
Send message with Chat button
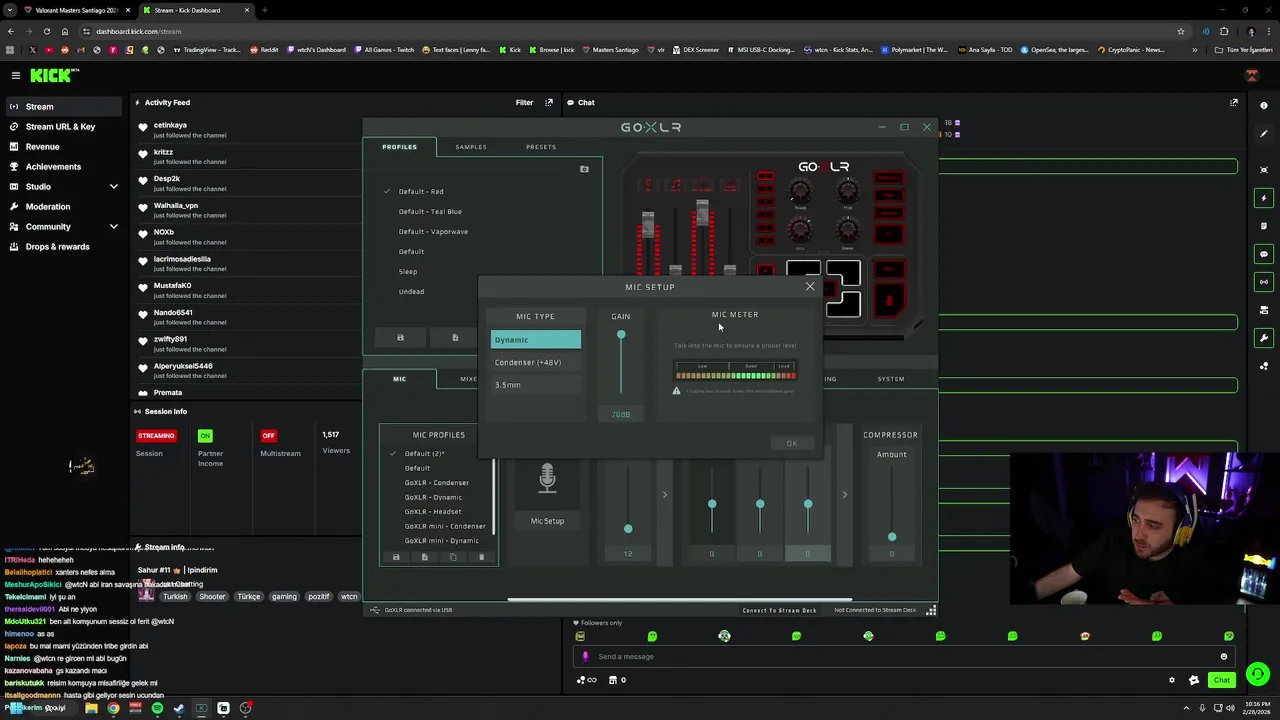pos(1222,680)
